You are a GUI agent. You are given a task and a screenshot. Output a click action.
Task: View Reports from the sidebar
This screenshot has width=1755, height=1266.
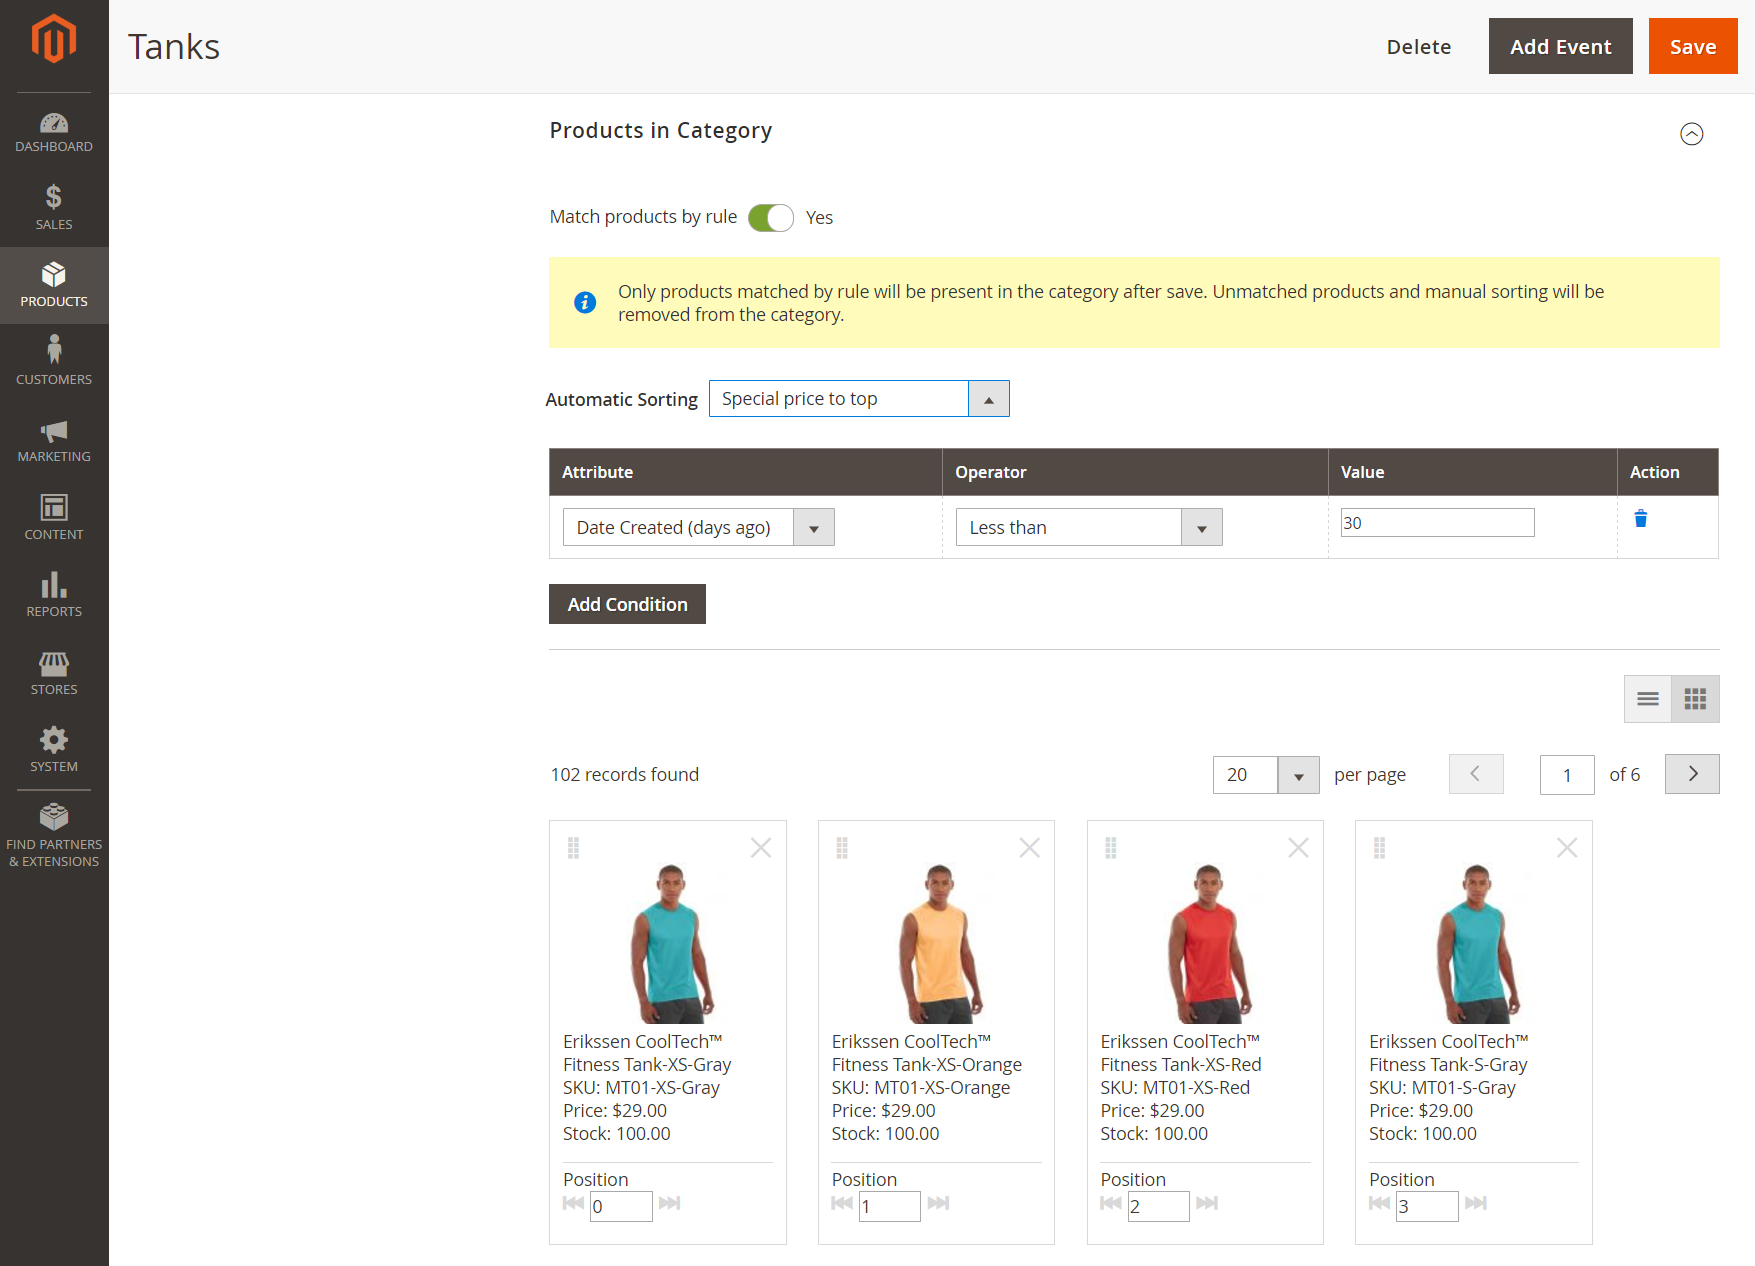[x=54, y=595]
